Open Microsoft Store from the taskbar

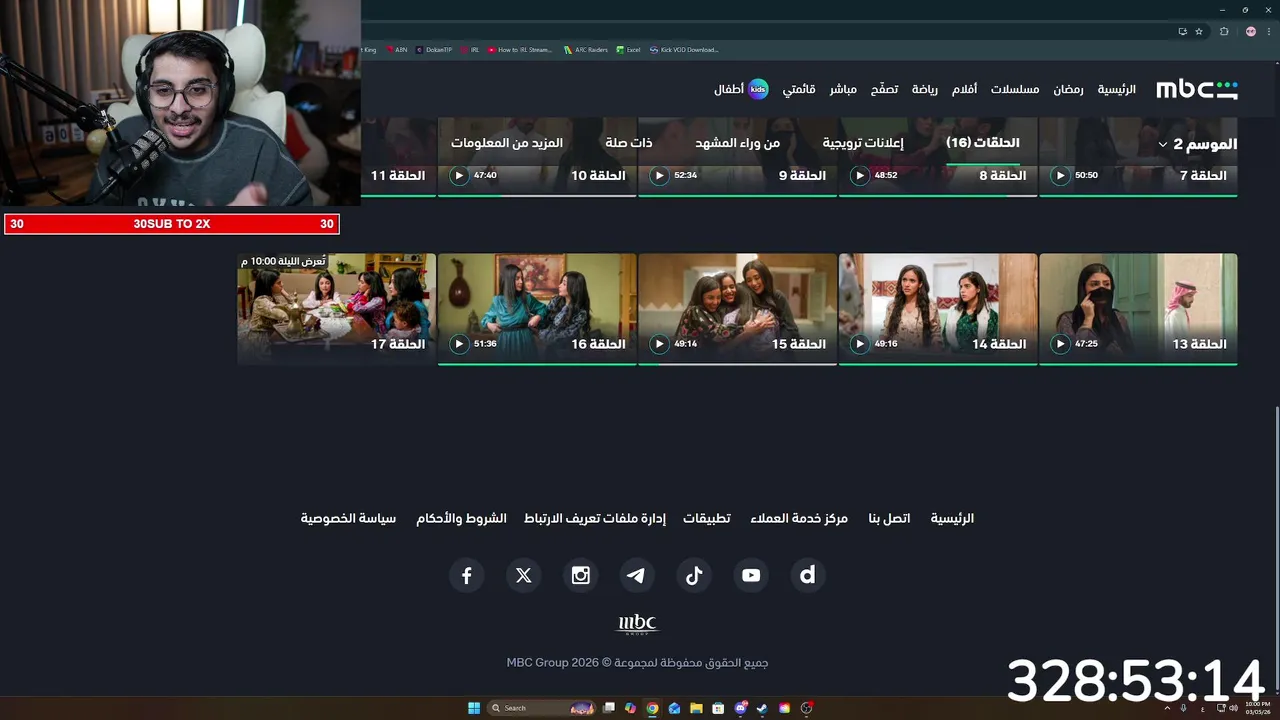click(x=718, y=708)
